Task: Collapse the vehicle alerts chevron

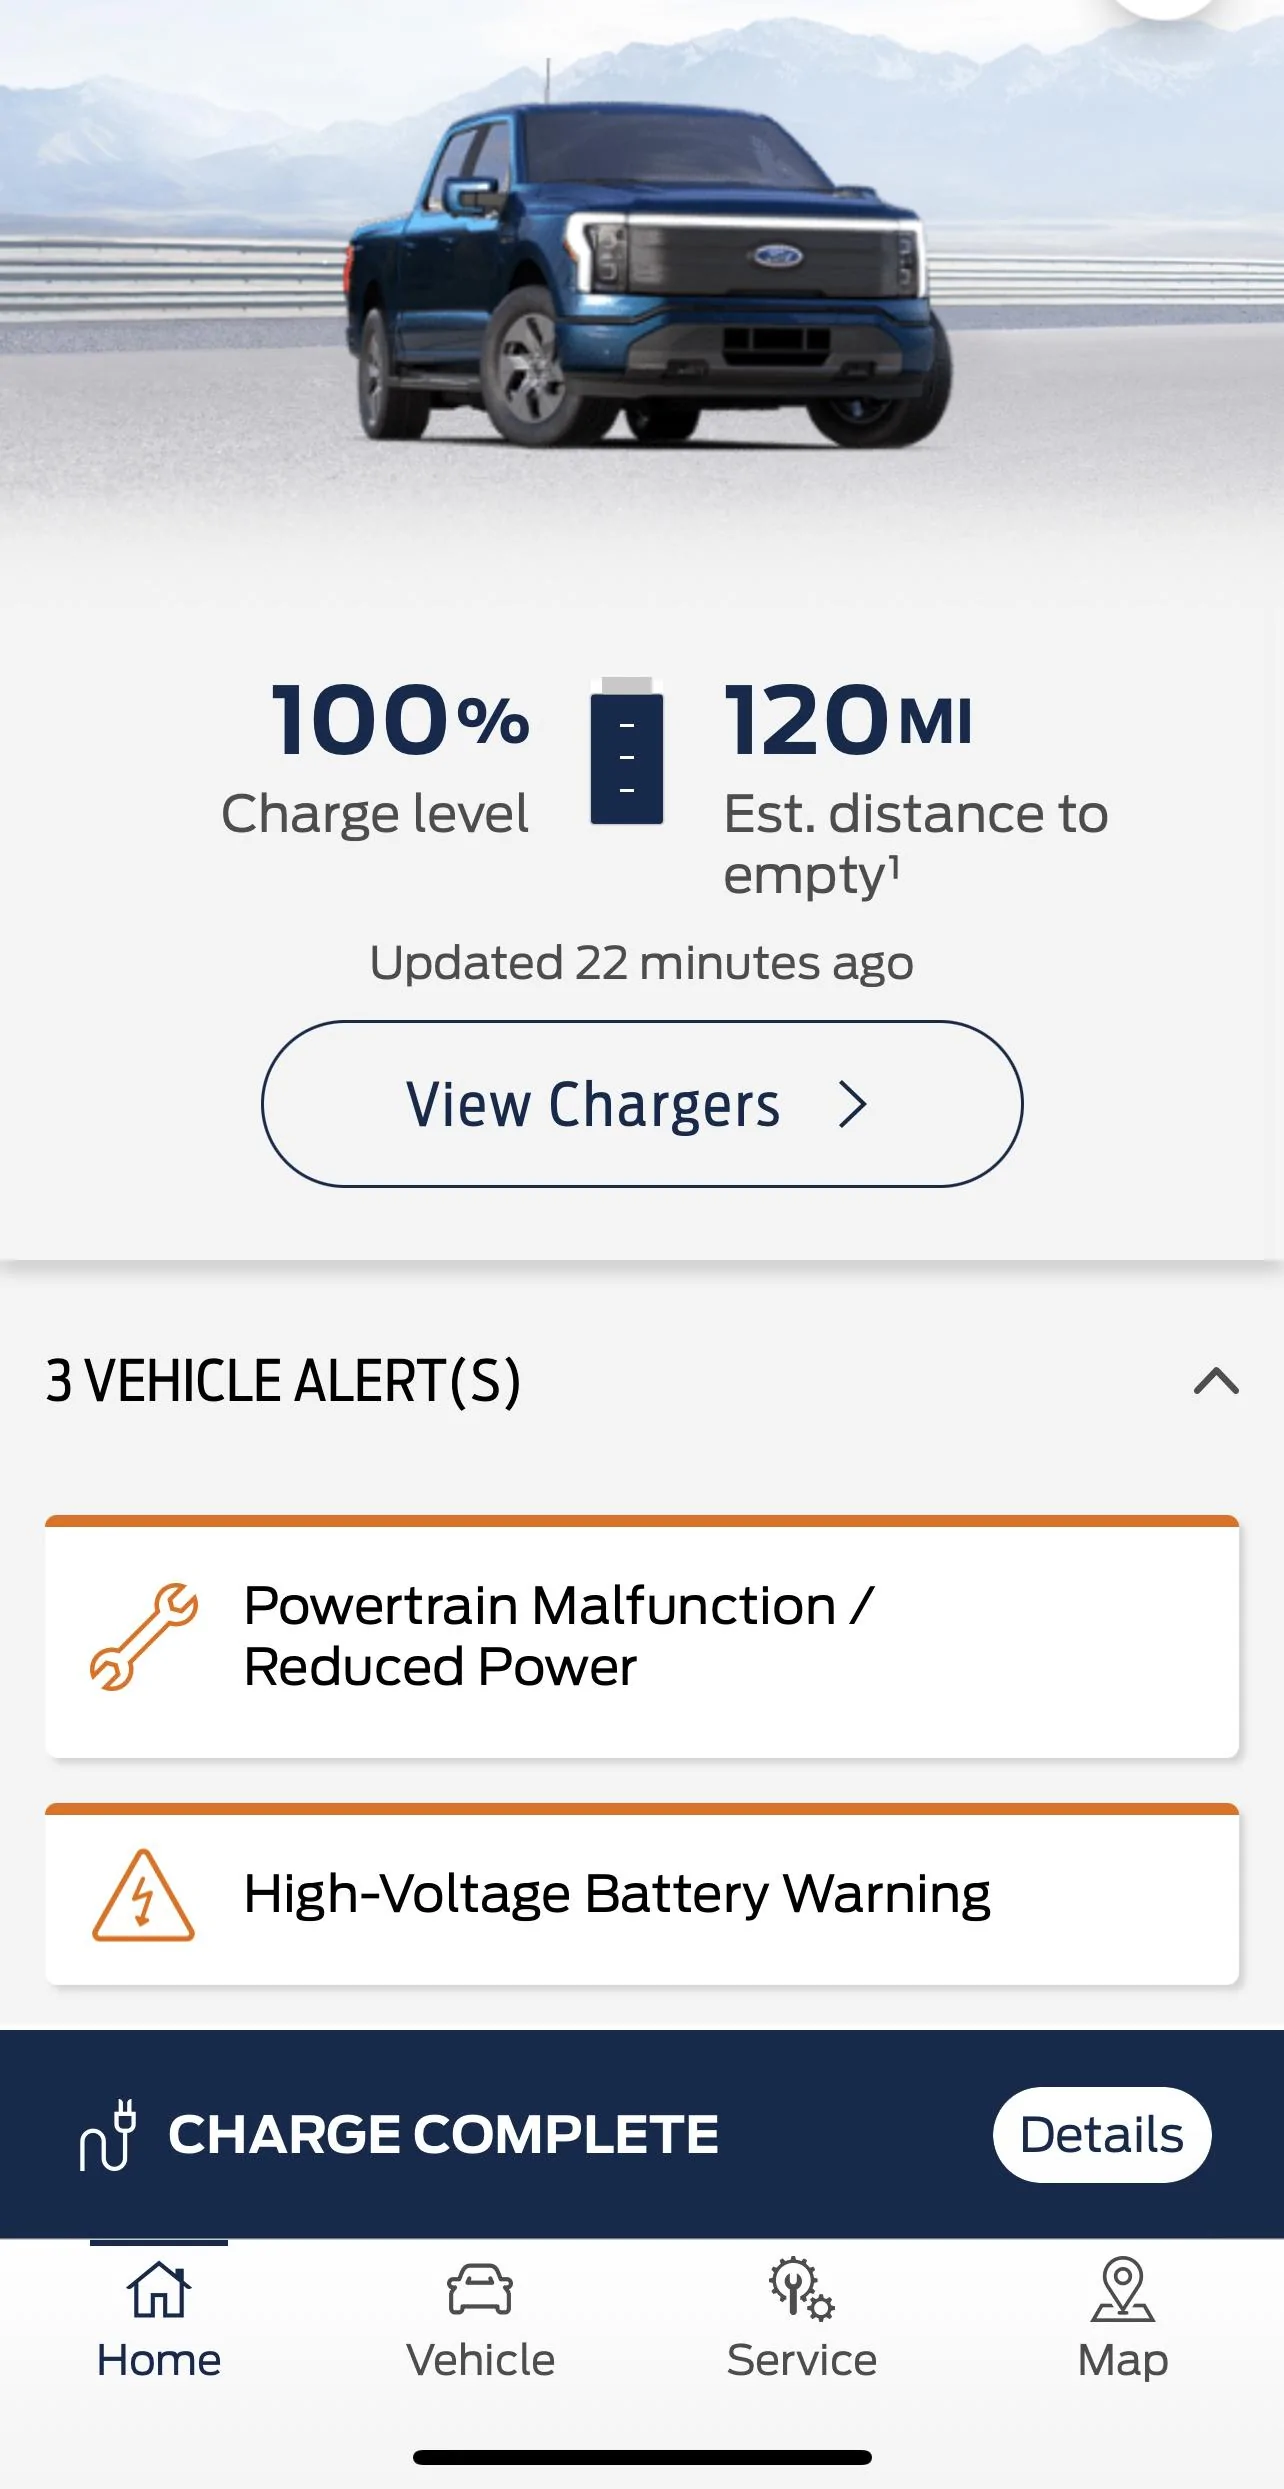Action: pos(1216,1381)
